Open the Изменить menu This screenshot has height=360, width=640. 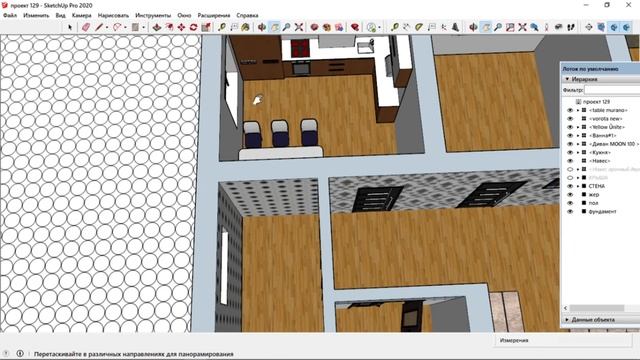point(36,15)
